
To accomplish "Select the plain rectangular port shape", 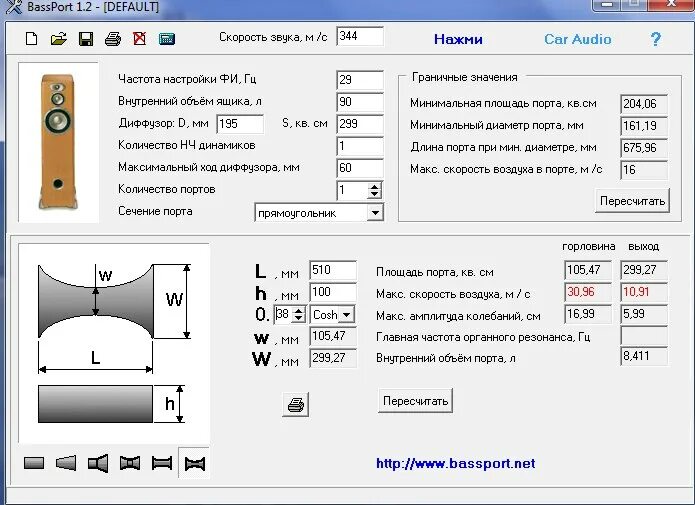I will pos(34,463).
